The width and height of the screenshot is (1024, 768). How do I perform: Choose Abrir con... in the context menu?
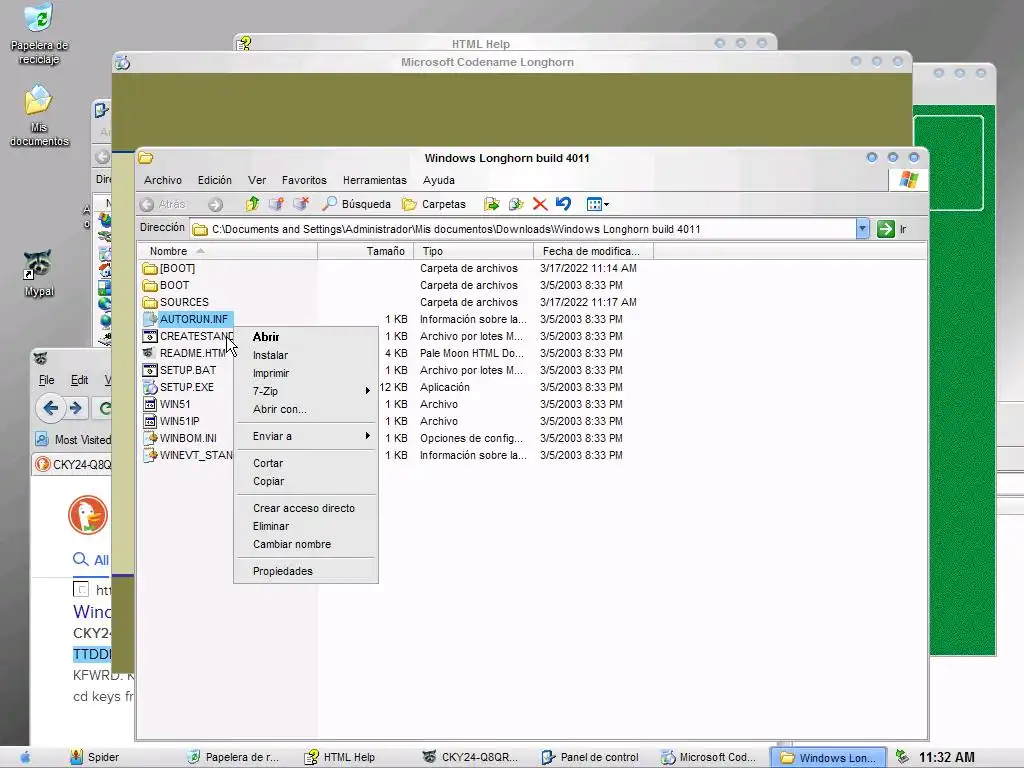click(306, 409)
